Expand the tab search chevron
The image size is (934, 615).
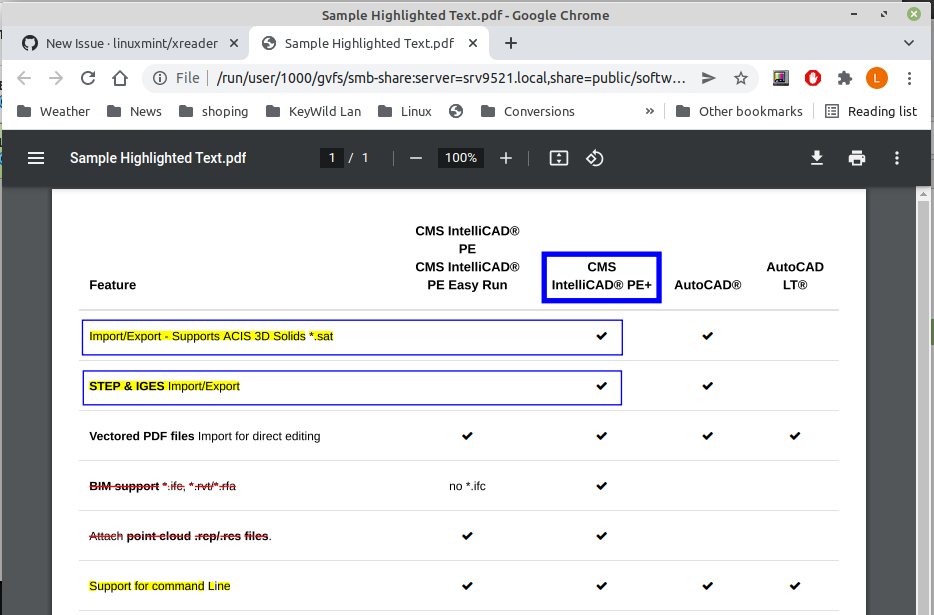coord(908,43)
